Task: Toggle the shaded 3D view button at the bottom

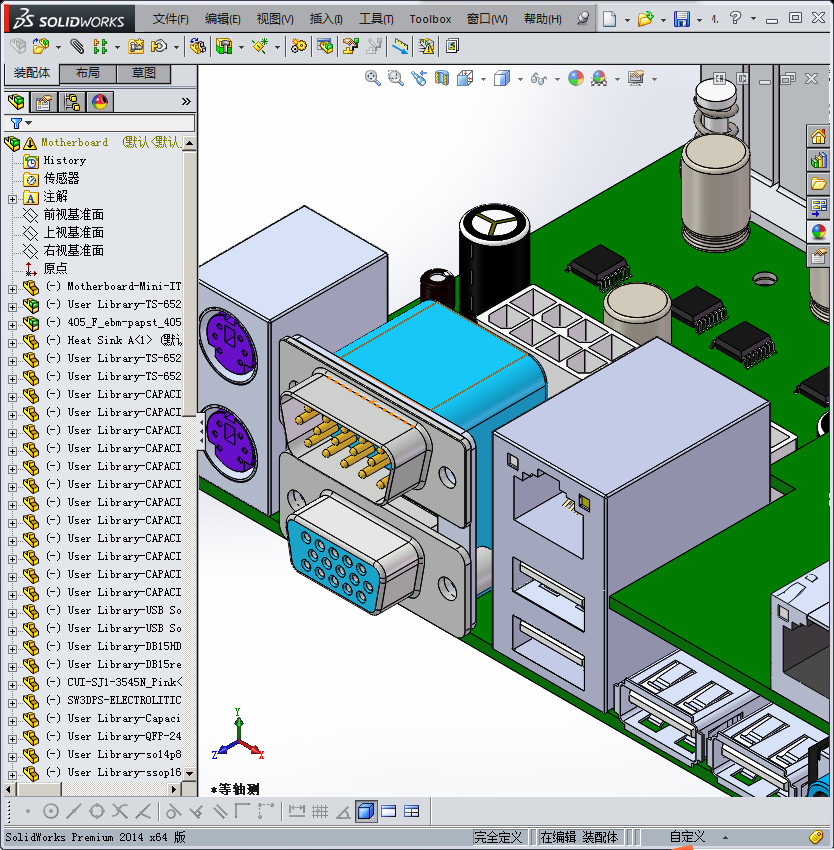Action: click(x=366, y=812)
